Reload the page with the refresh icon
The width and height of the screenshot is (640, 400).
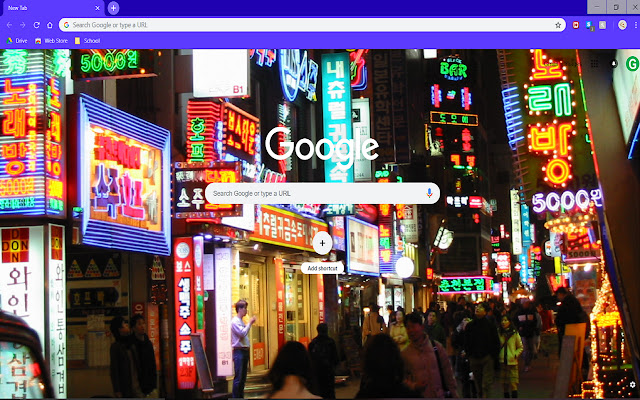coord(36,25)
